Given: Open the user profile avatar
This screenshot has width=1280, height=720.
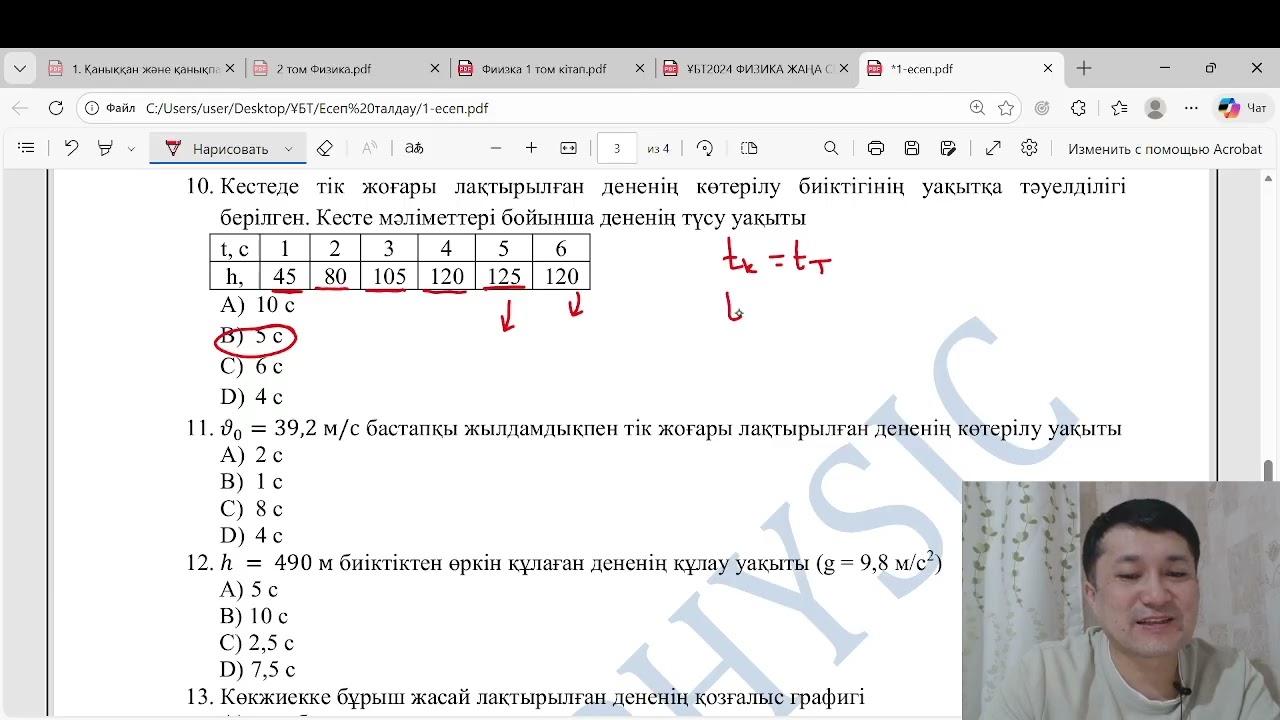Looking at the screenshot, I should 1155,108.
